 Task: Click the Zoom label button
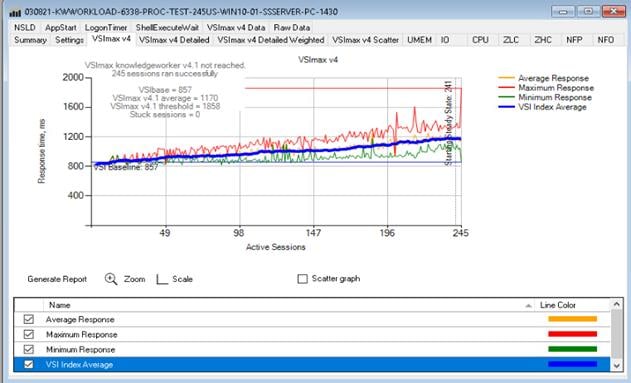(x=134, y=279)
